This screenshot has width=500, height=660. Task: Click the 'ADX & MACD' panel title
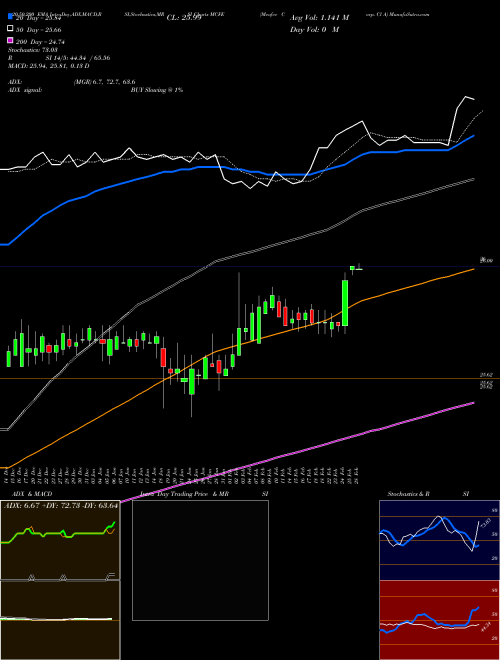32,494
